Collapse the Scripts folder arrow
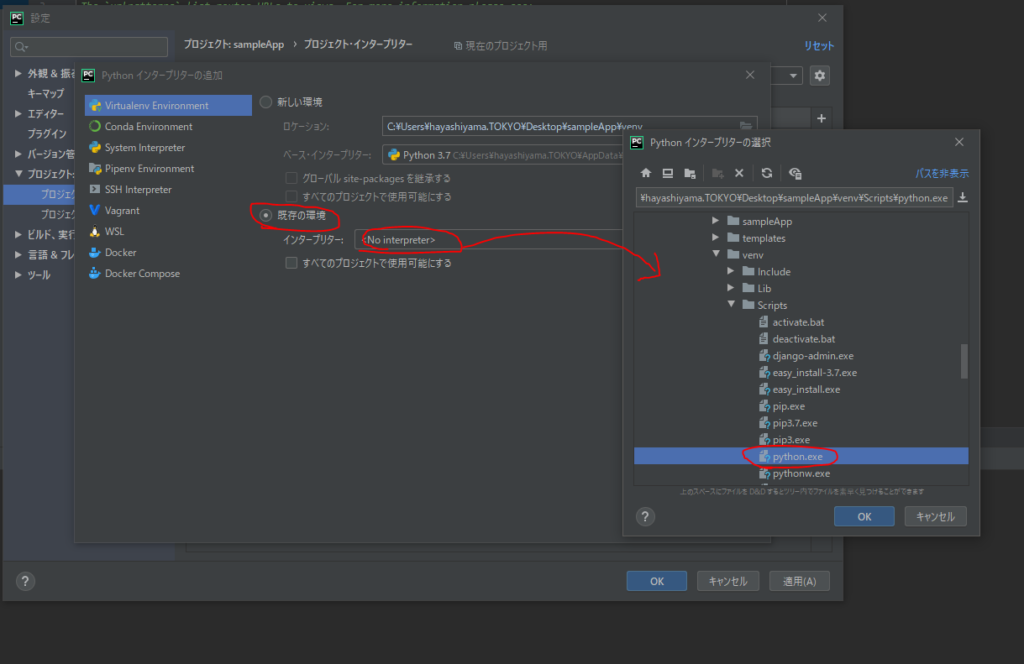1024x664 pixels. pyautogui.click(x=731, y=304)
